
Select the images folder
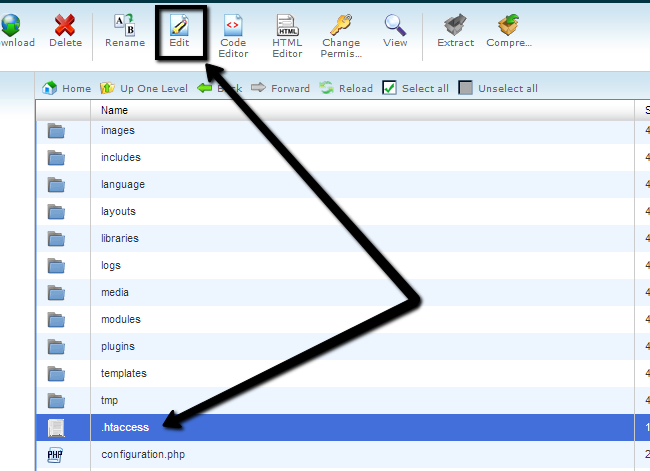click(x=117, y=131)
